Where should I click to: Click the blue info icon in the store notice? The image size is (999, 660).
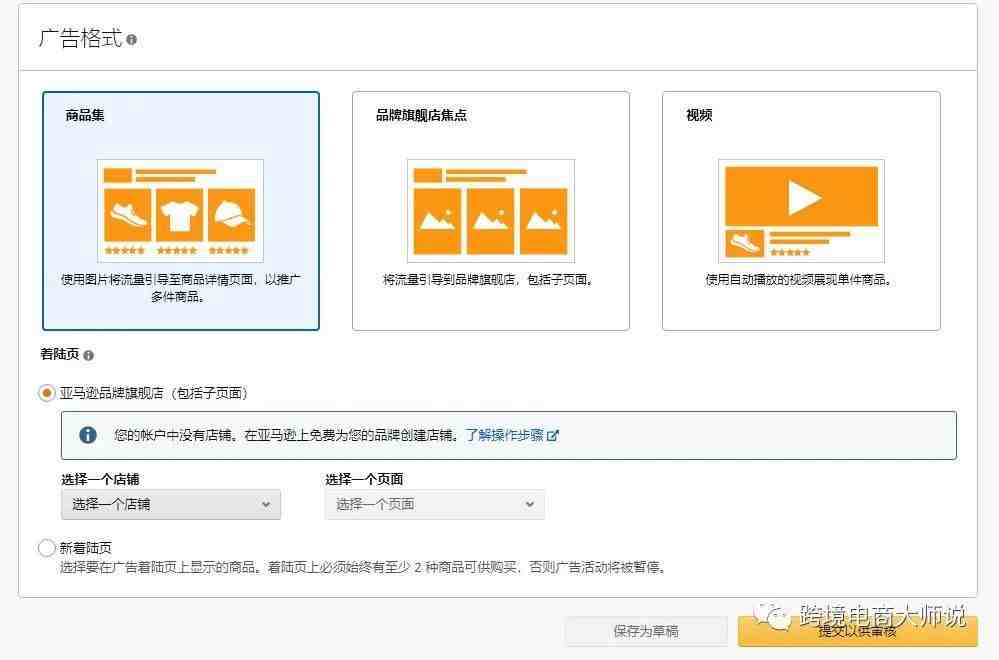tap(88, 435)
